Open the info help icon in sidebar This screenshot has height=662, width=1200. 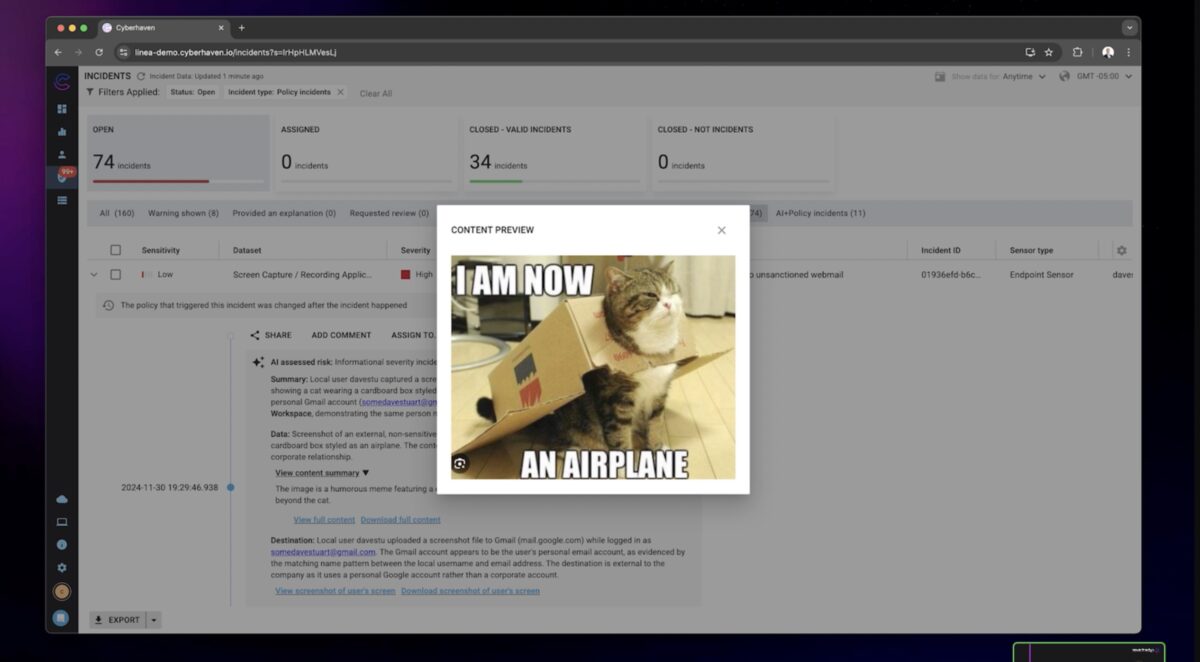[62, 544]
